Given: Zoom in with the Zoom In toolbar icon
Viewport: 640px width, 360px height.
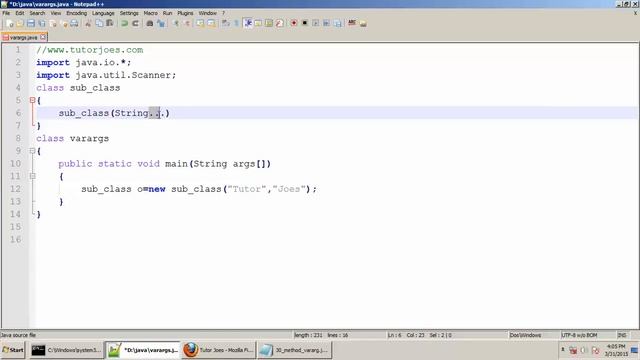Looking at the screenshot, I should 176,23.
